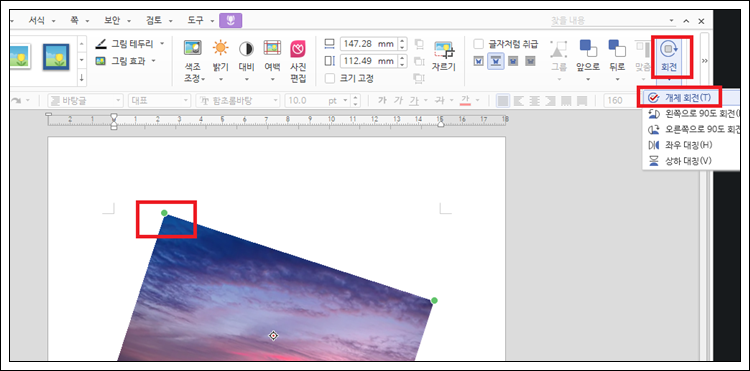Enable the 글자처럼 취급 checkbox
Screen dimensions: 750x371
click(x=478, y=44)
